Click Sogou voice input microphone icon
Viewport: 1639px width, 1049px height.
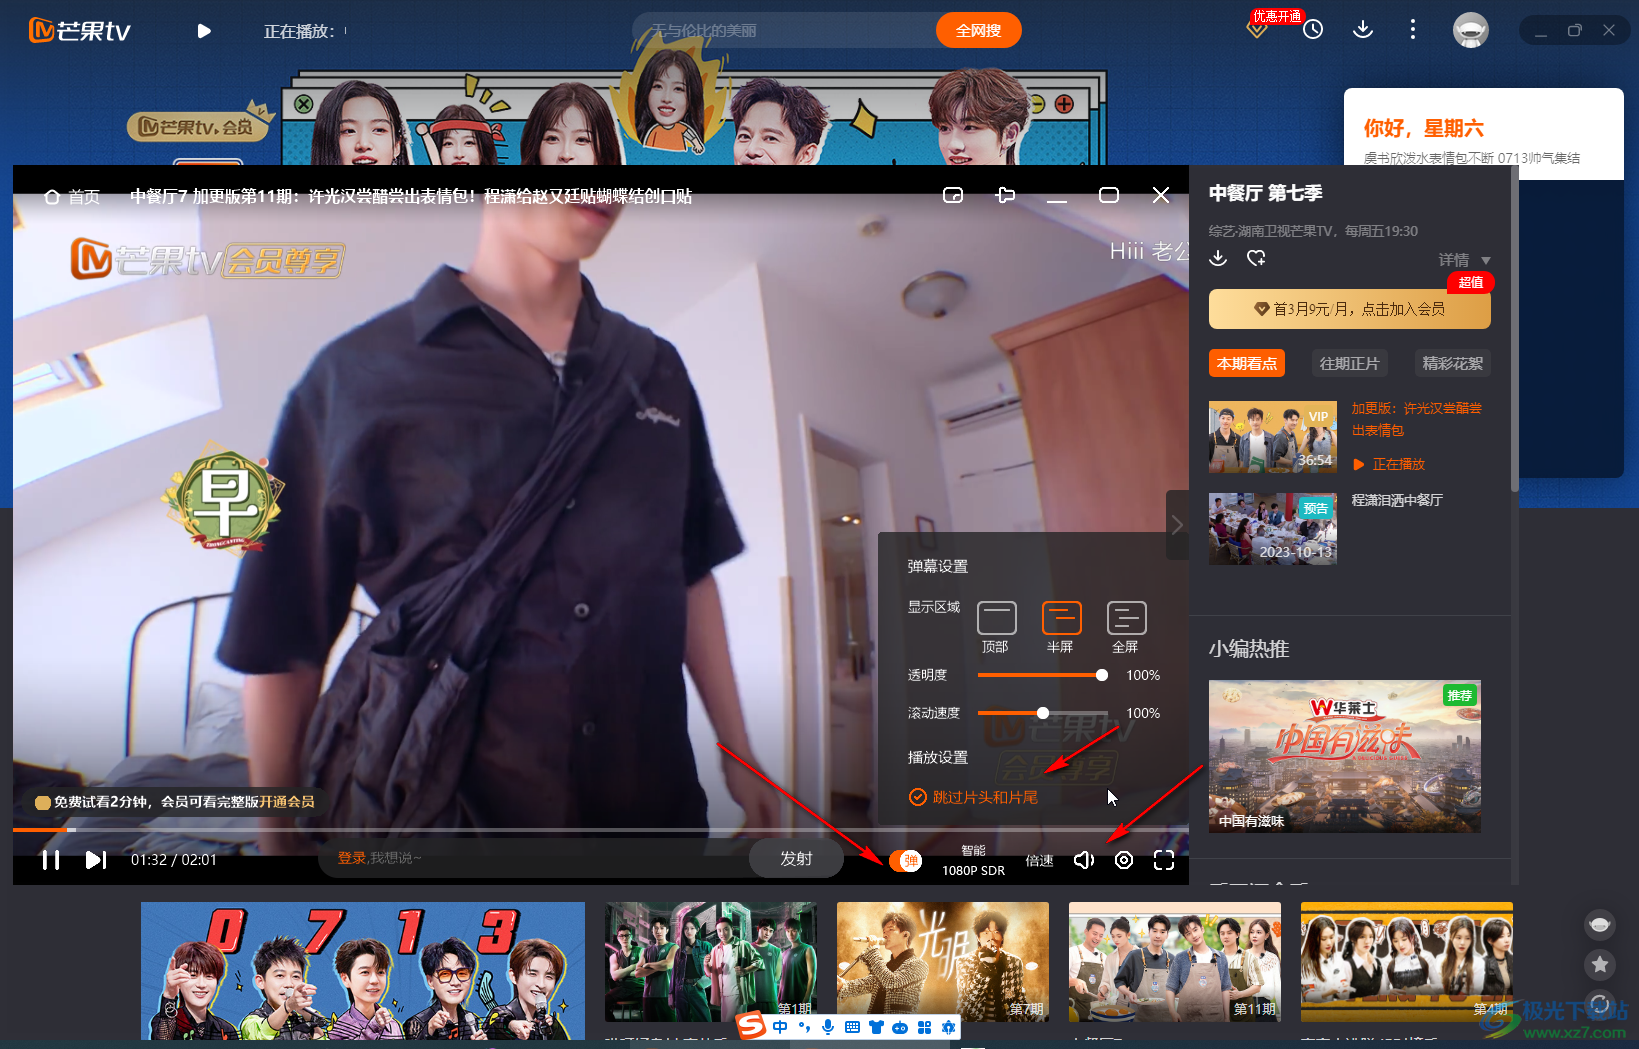828,1027
